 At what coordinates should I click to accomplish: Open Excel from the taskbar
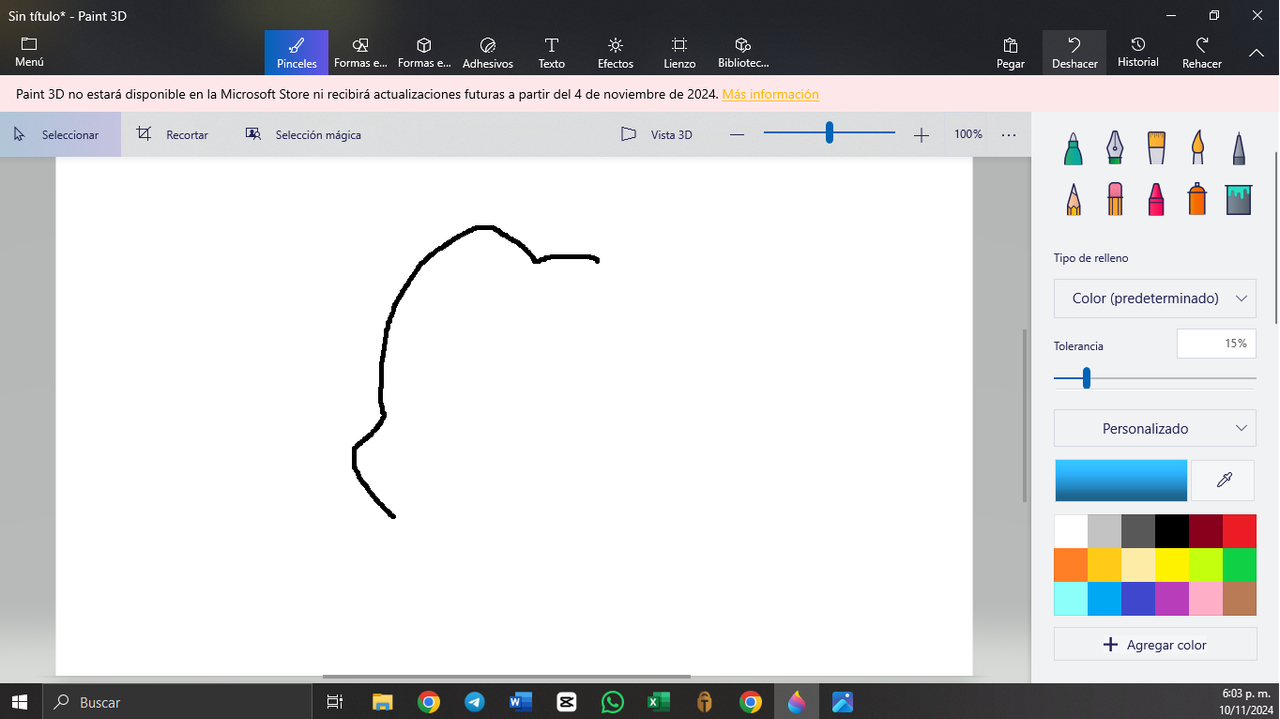pos(658,702)
